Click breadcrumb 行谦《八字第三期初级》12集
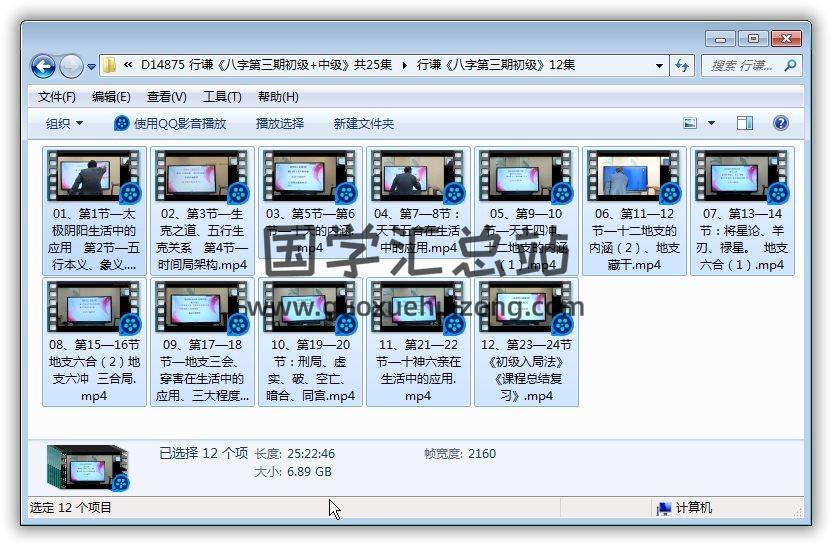 coord(496,65)
